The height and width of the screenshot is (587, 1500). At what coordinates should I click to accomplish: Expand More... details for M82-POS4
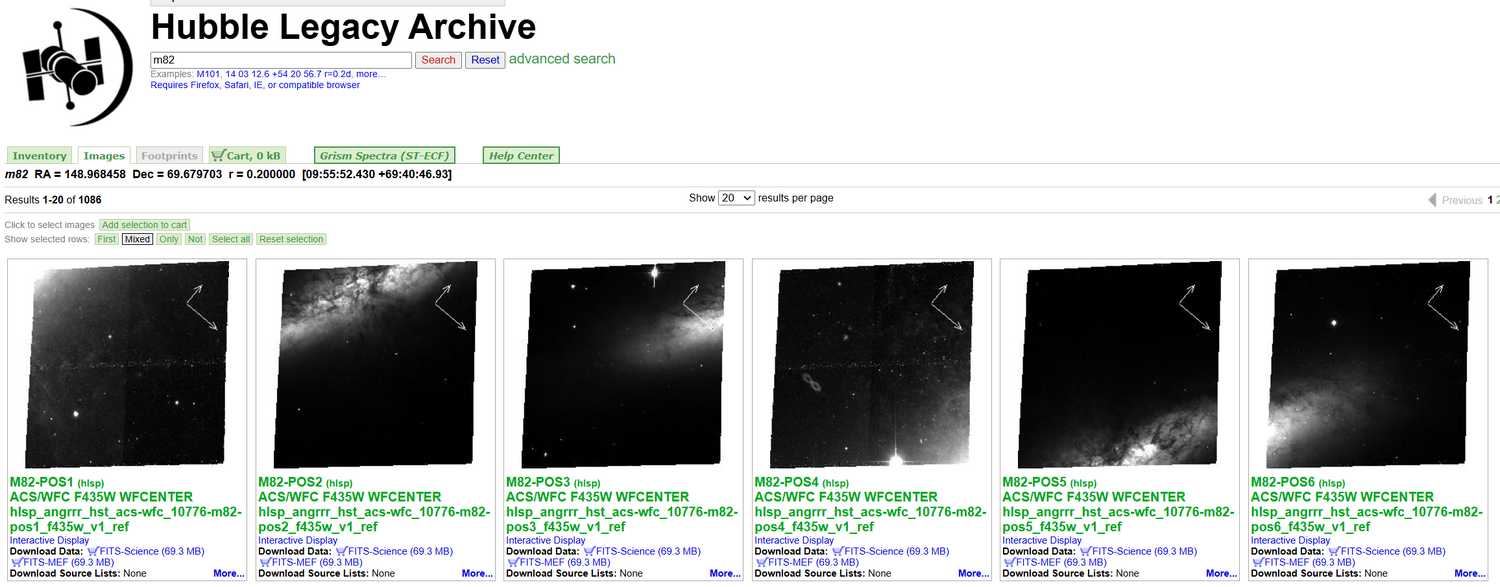click(x=973, y=574)
